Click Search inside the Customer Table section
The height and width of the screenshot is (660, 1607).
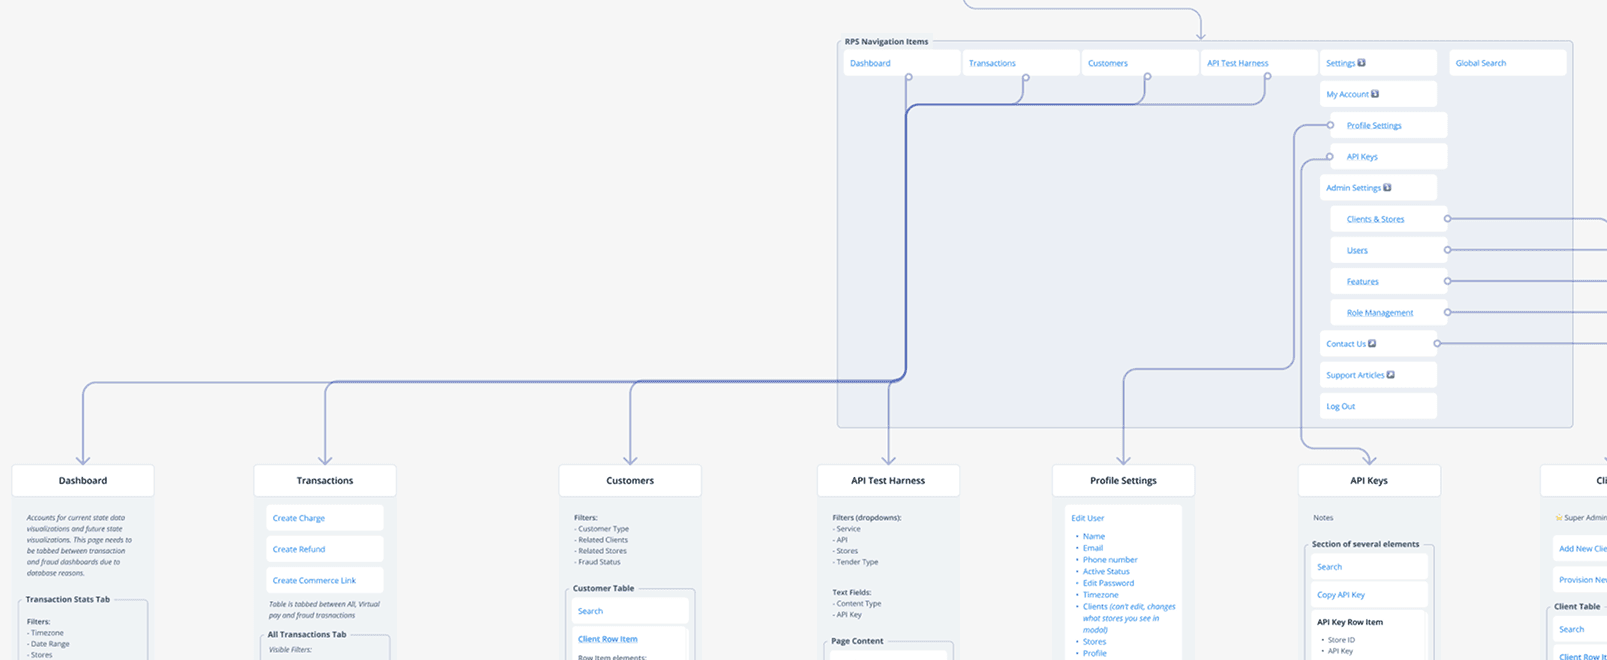pos(630,611)
